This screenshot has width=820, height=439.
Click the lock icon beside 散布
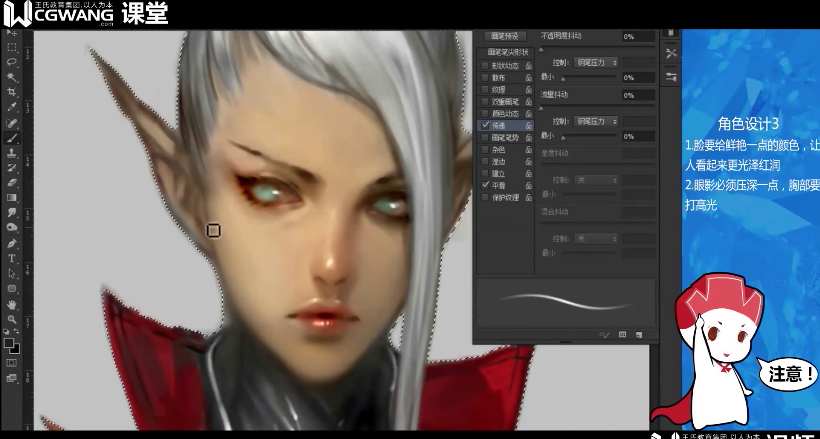(x=528, y=77)
